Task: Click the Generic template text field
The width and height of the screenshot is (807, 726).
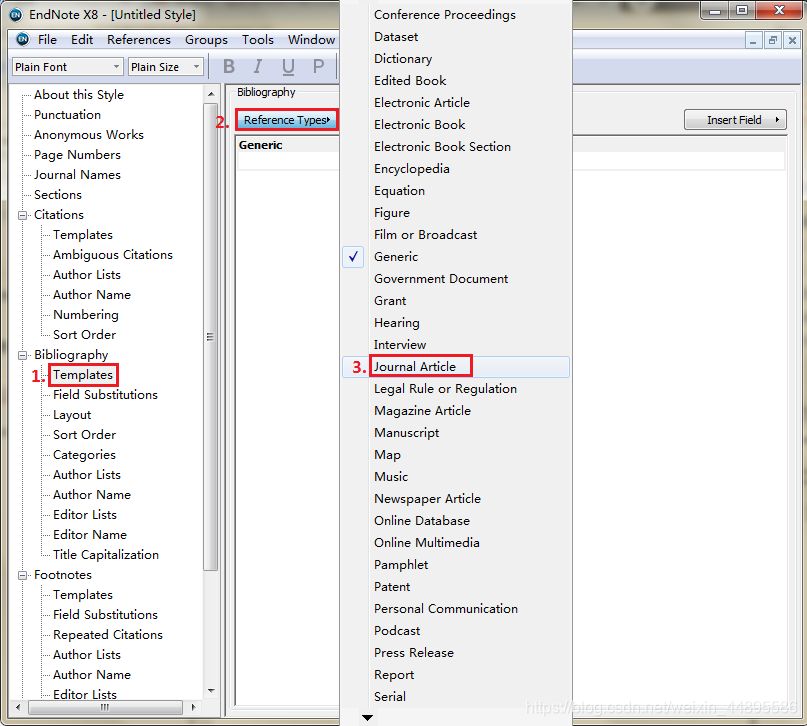Action: (511, 162)
